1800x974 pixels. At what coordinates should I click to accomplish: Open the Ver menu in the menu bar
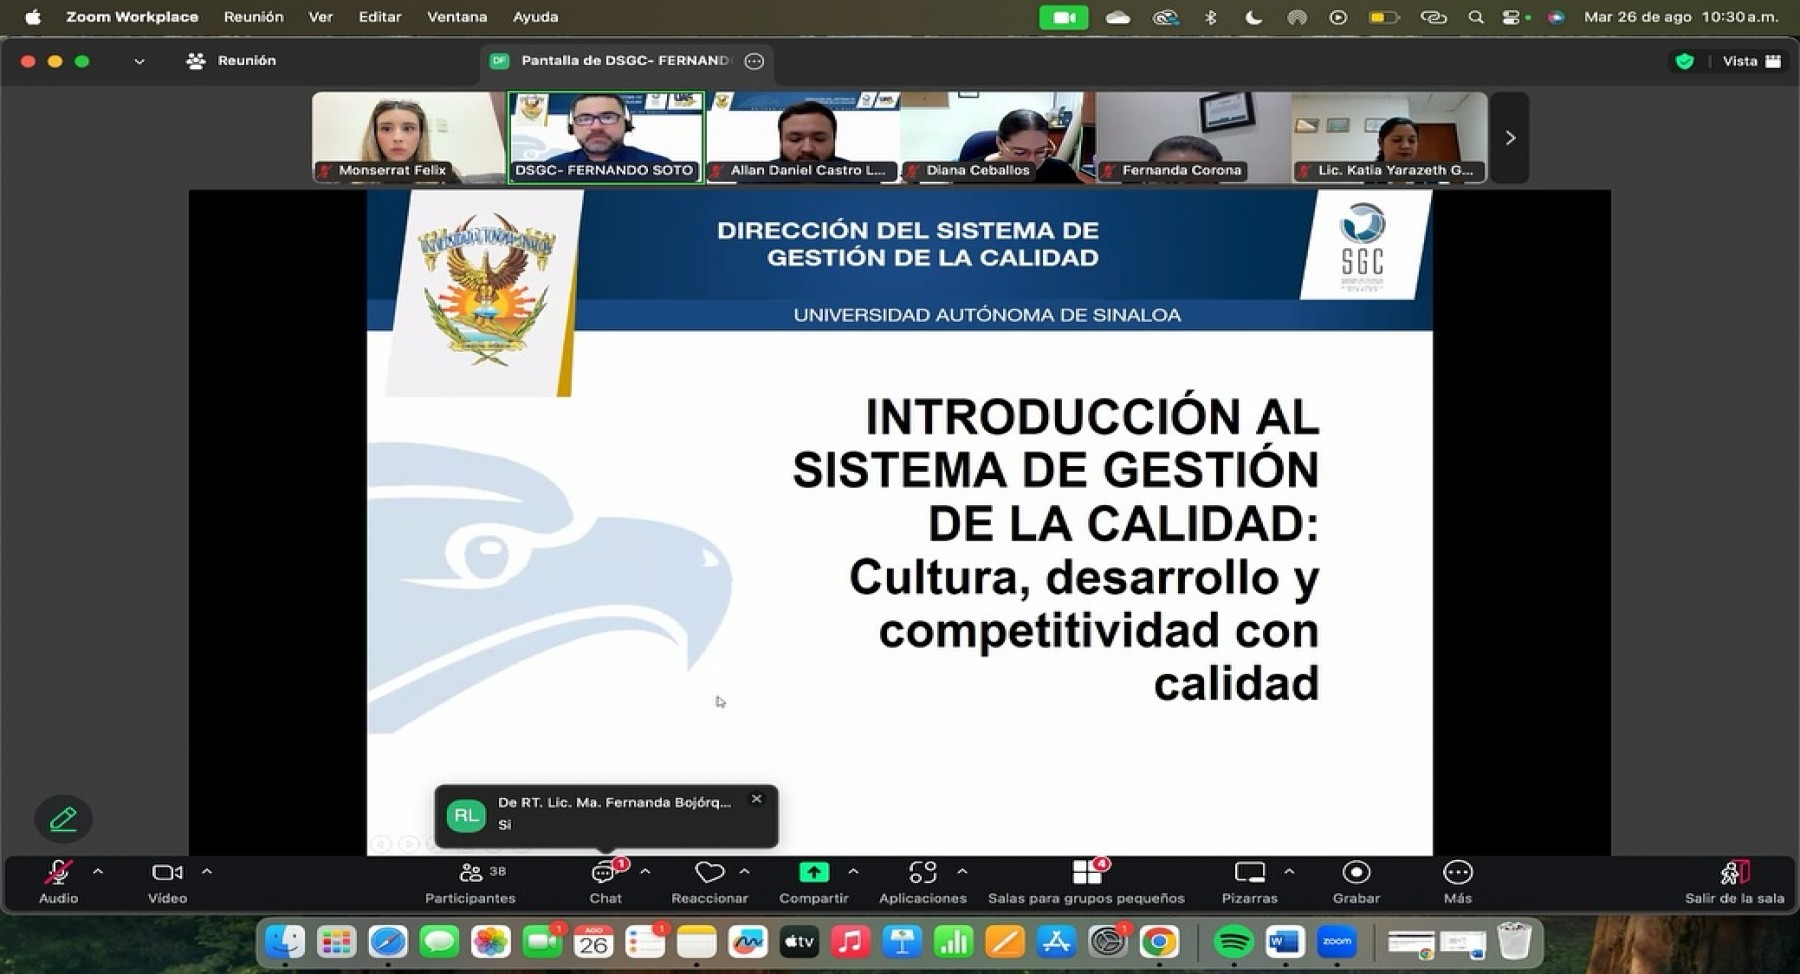320,16
